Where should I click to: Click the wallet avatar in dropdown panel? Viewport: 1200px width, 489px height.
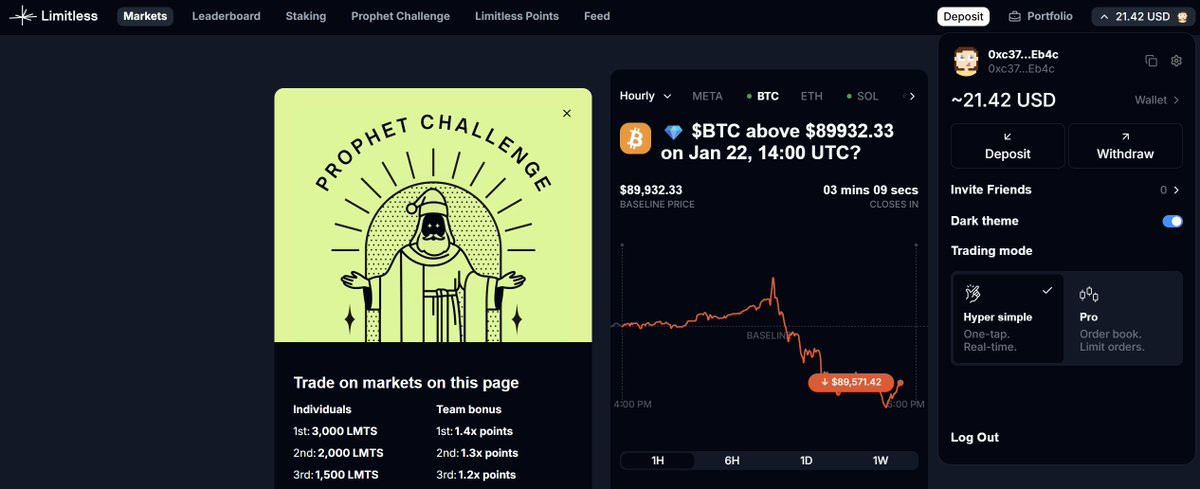click(966, 61)
